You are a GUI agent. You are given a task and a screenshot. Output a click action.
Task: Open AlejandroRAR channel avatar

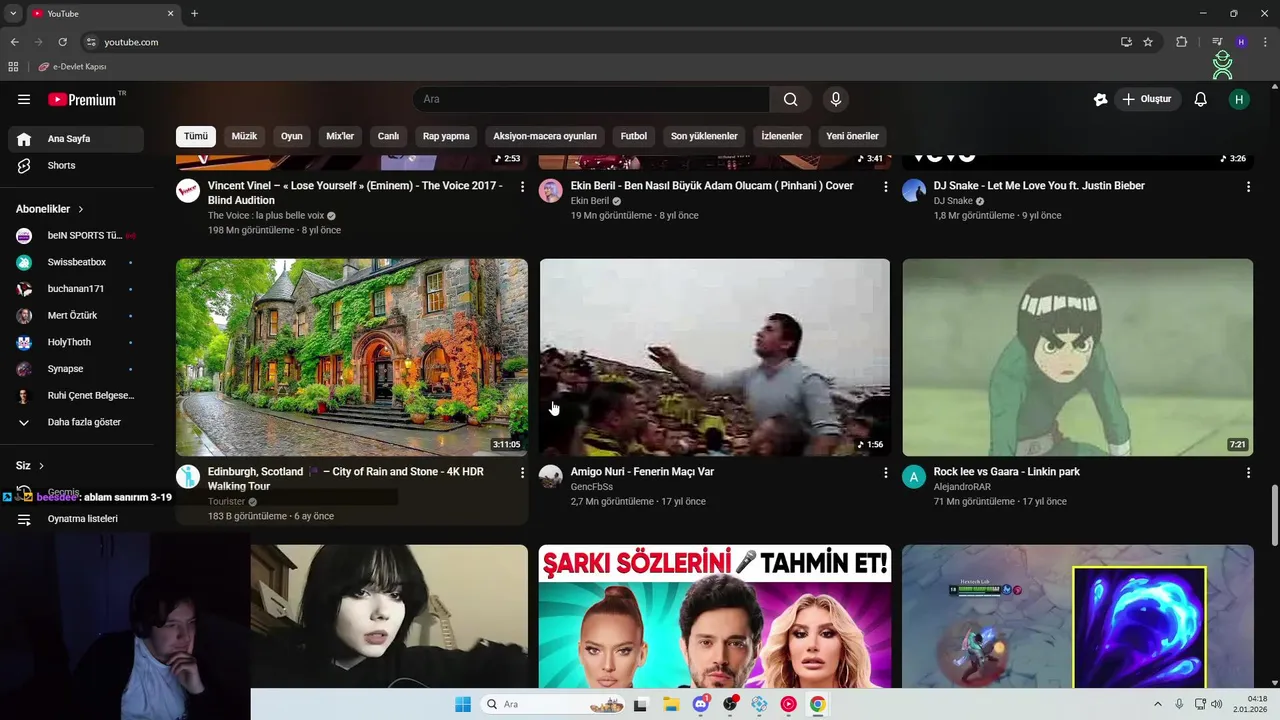click(x=914, y=477)
